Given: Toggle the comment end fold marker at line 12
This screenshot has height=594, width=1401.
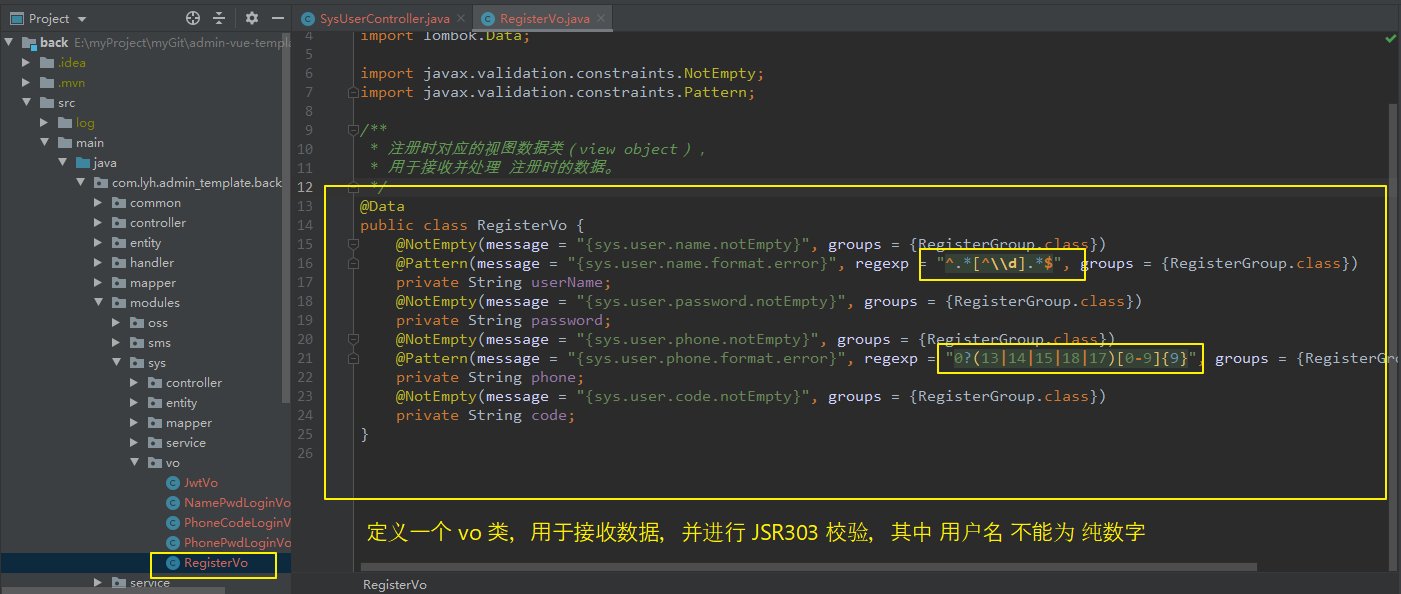Looking at the screenshot, I should (x=352, y=187).
